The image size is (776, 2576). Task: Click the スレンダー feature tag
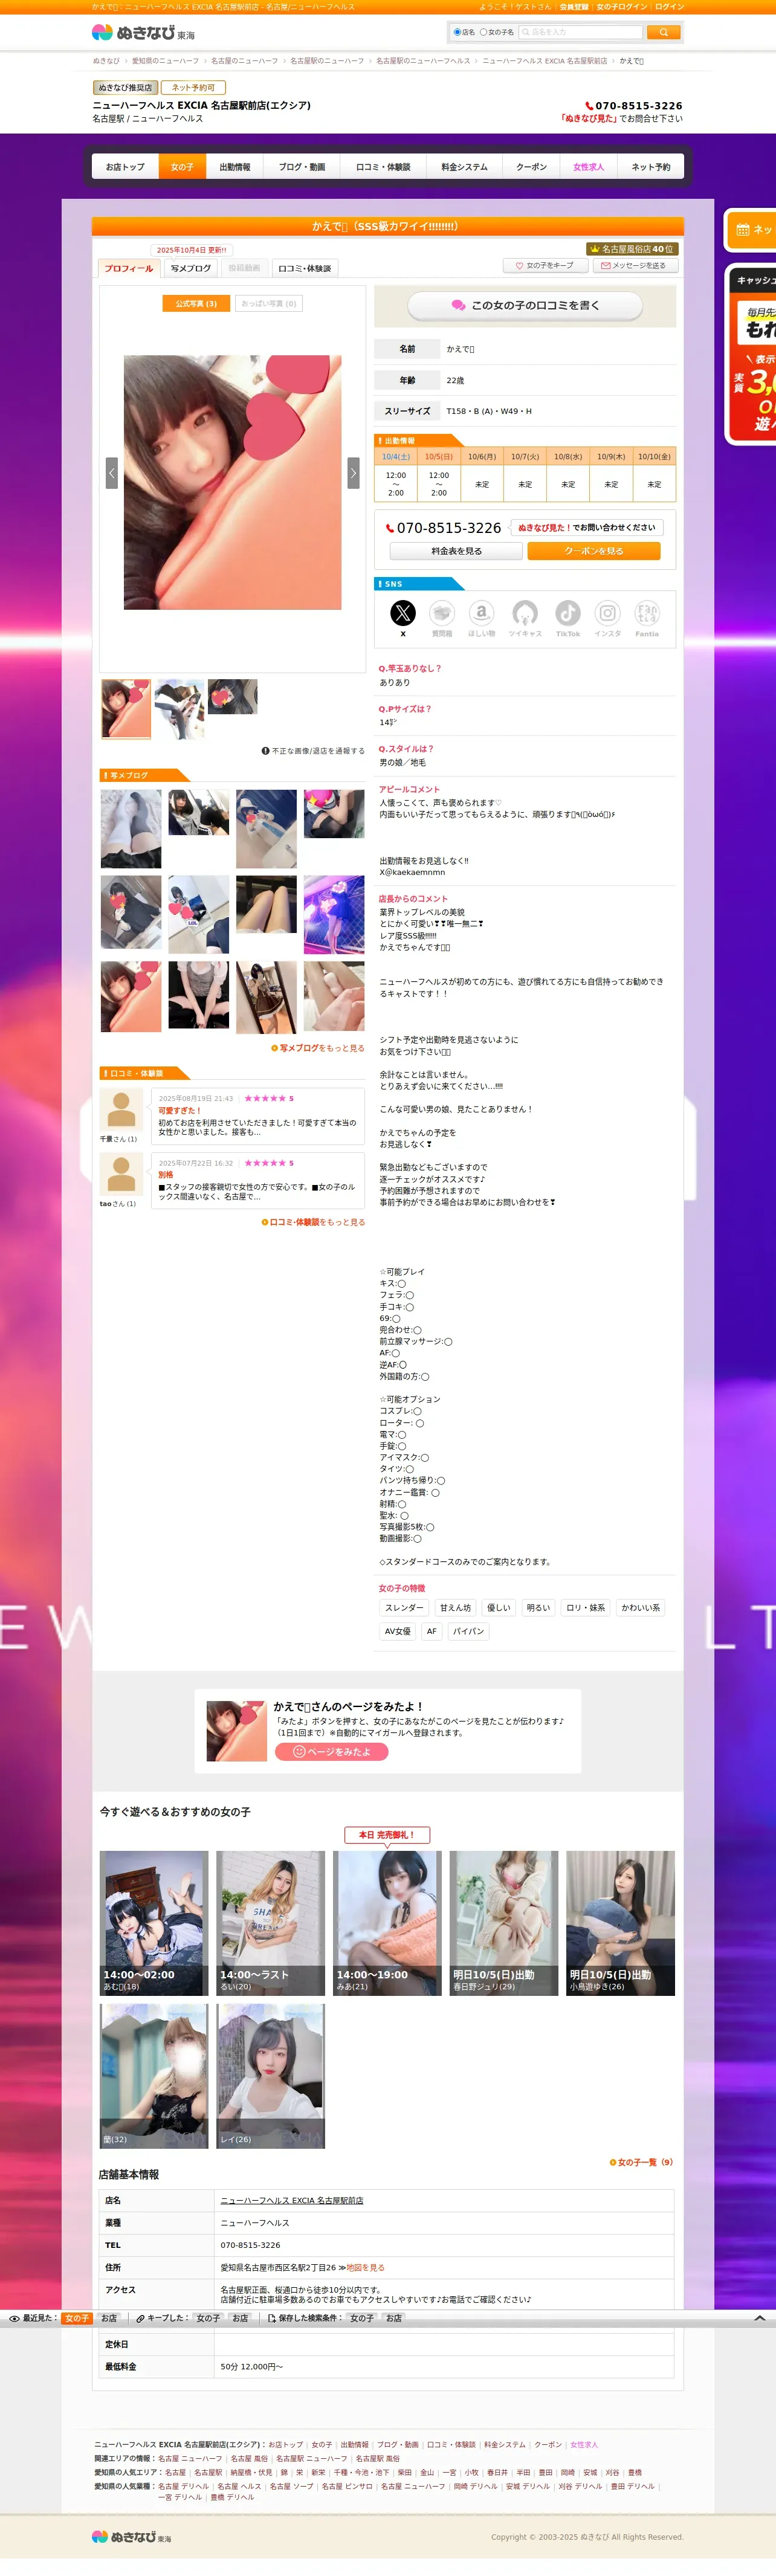(x=404, y=1608)
